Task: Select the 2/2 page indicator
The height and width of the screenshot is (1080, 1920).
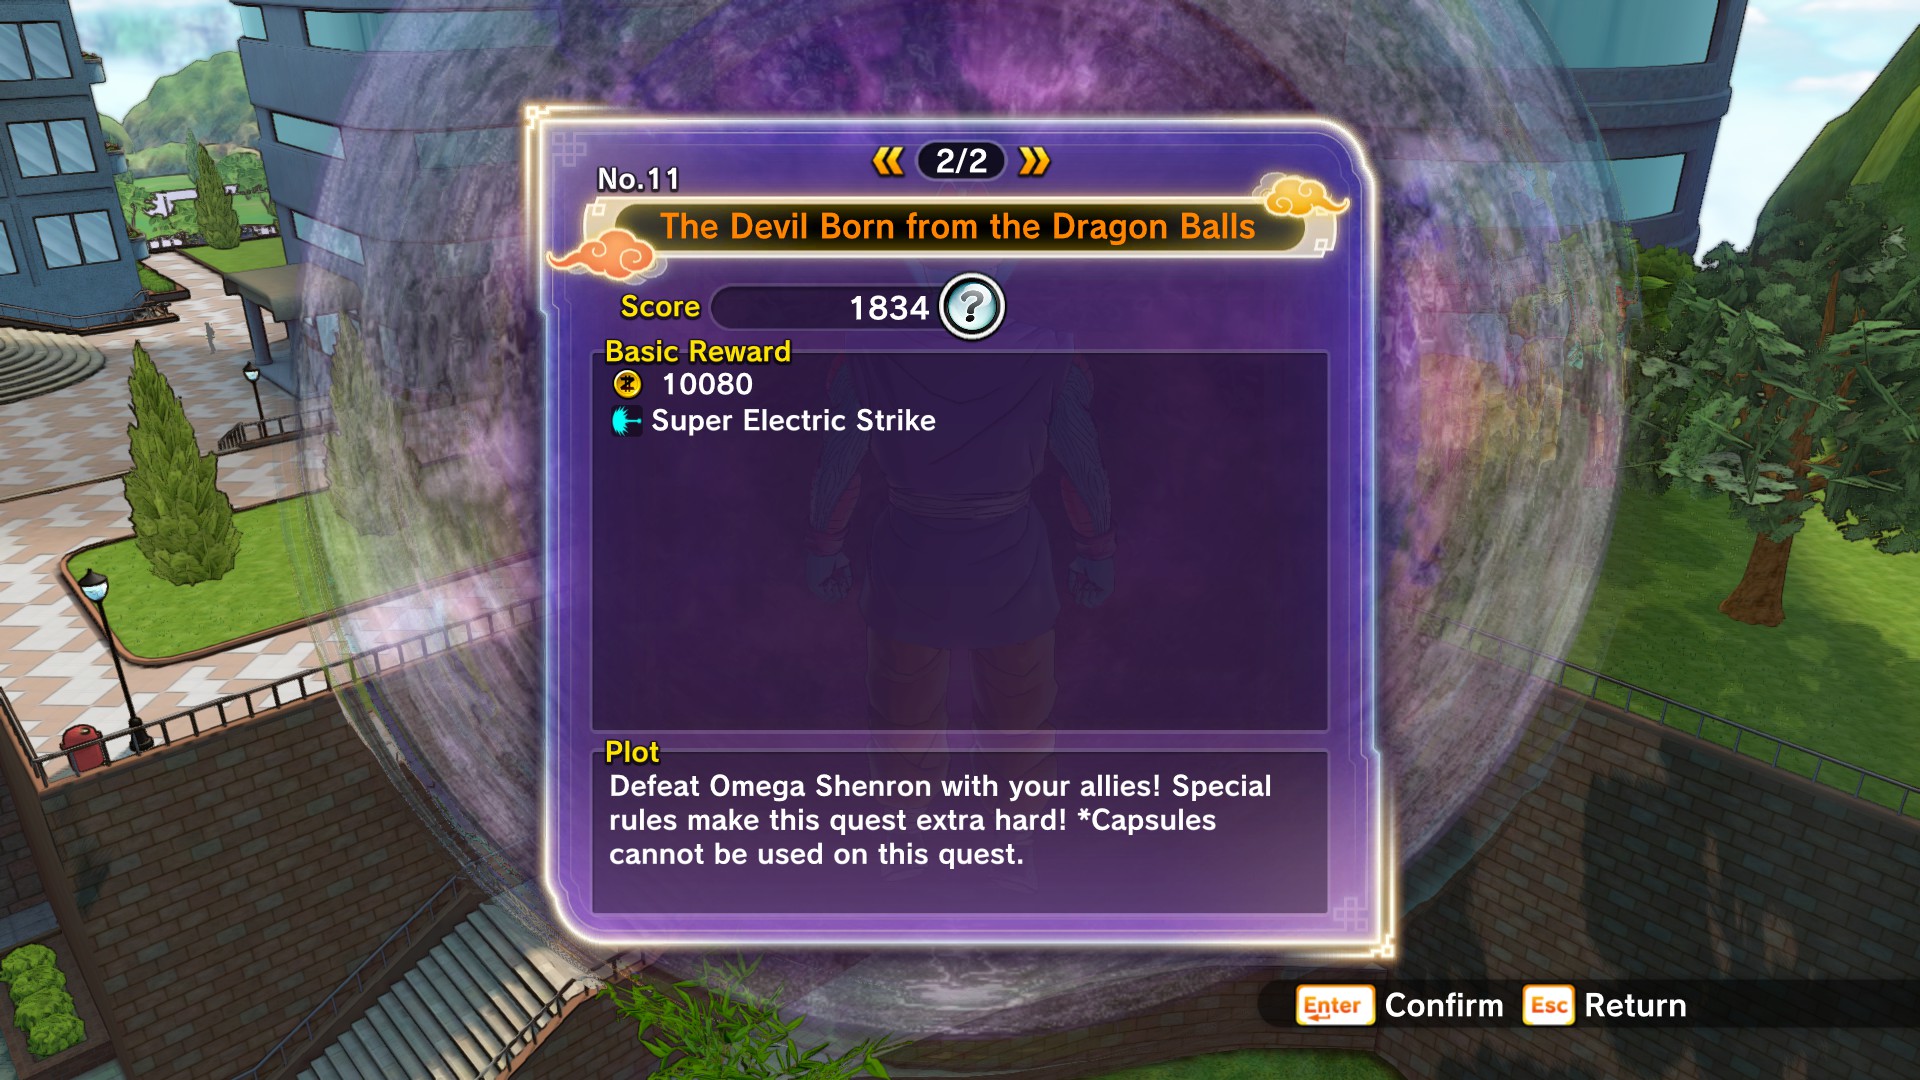Action: (961, 161)
